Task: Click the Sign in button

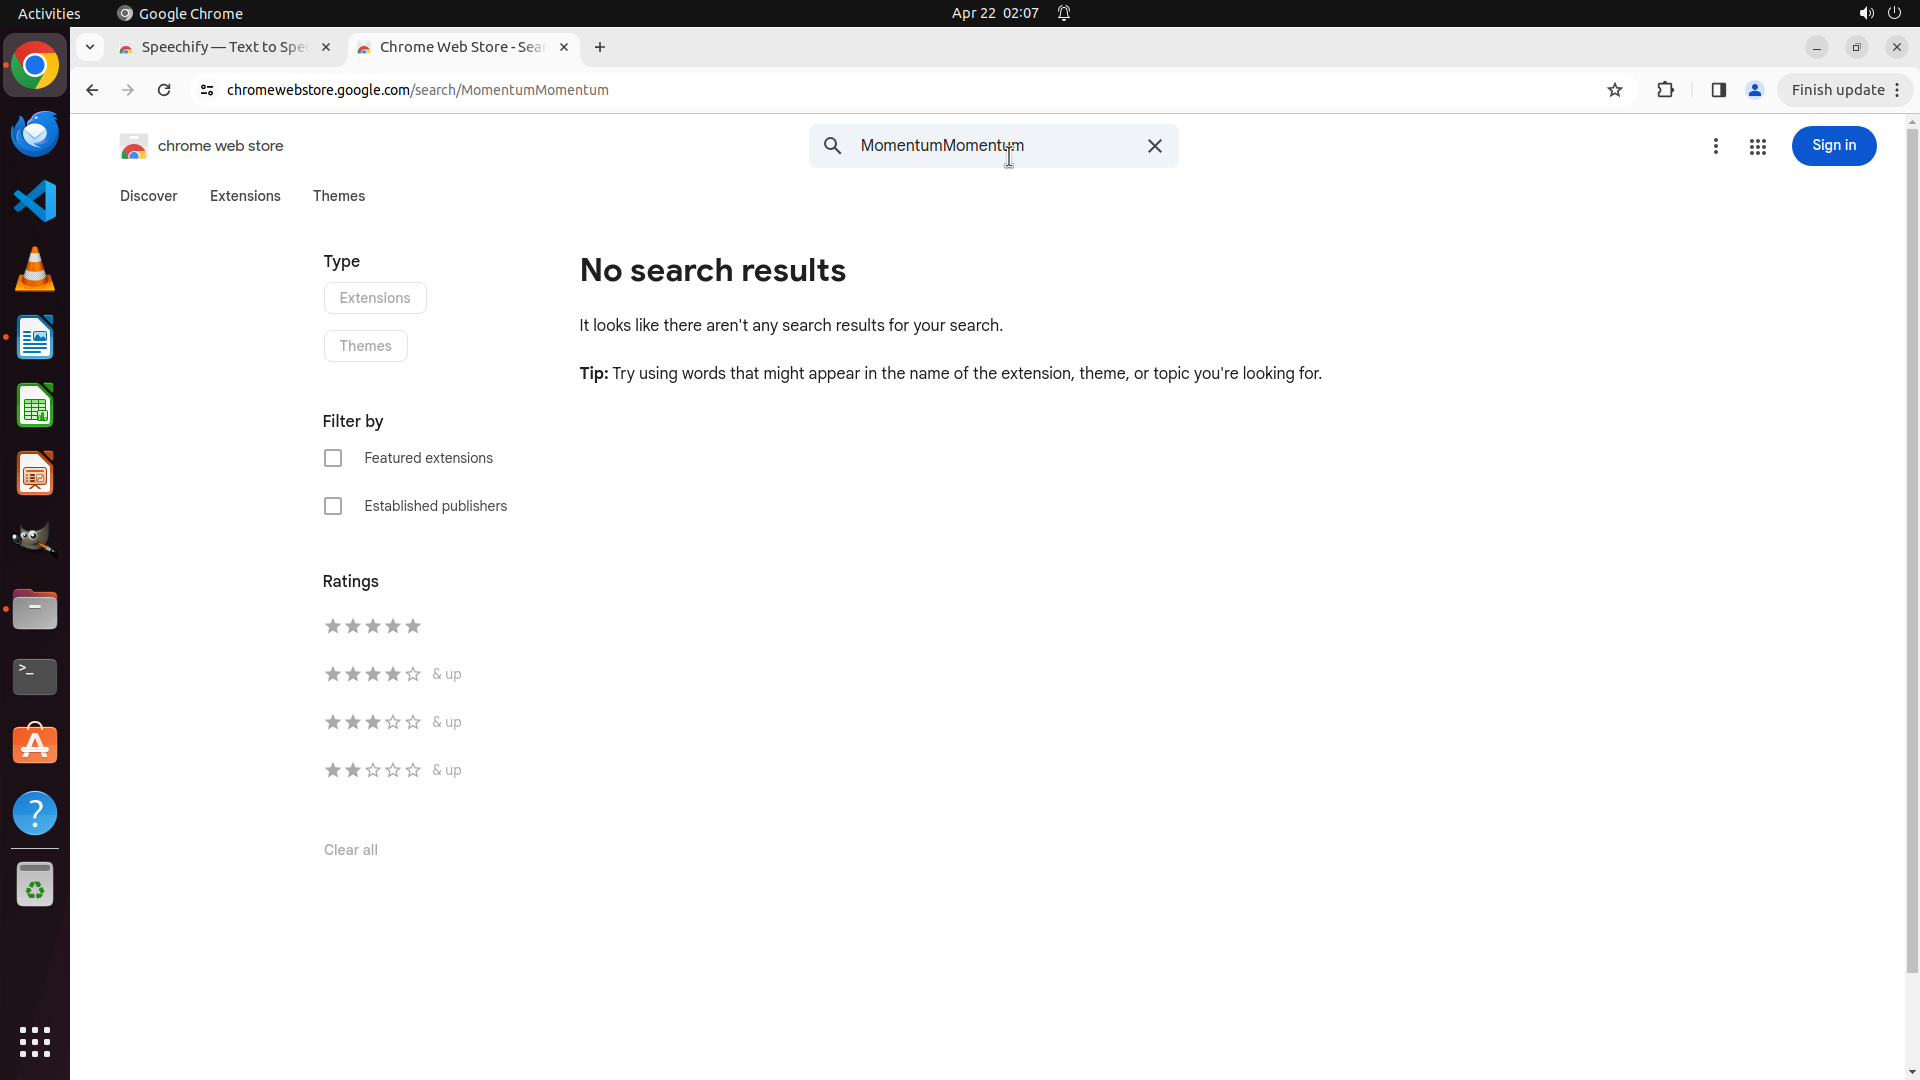Action: (x=1833, y=146)
